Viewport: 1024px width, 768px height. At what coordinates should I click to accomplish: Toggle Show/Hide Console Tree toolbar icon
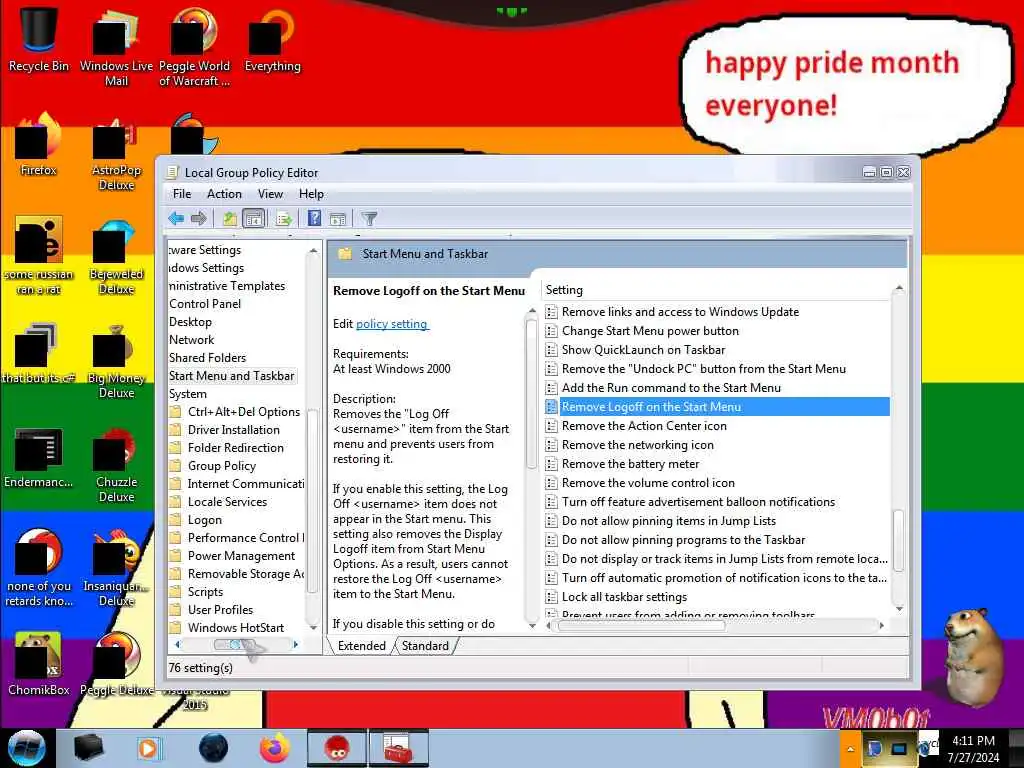(253, 219)
